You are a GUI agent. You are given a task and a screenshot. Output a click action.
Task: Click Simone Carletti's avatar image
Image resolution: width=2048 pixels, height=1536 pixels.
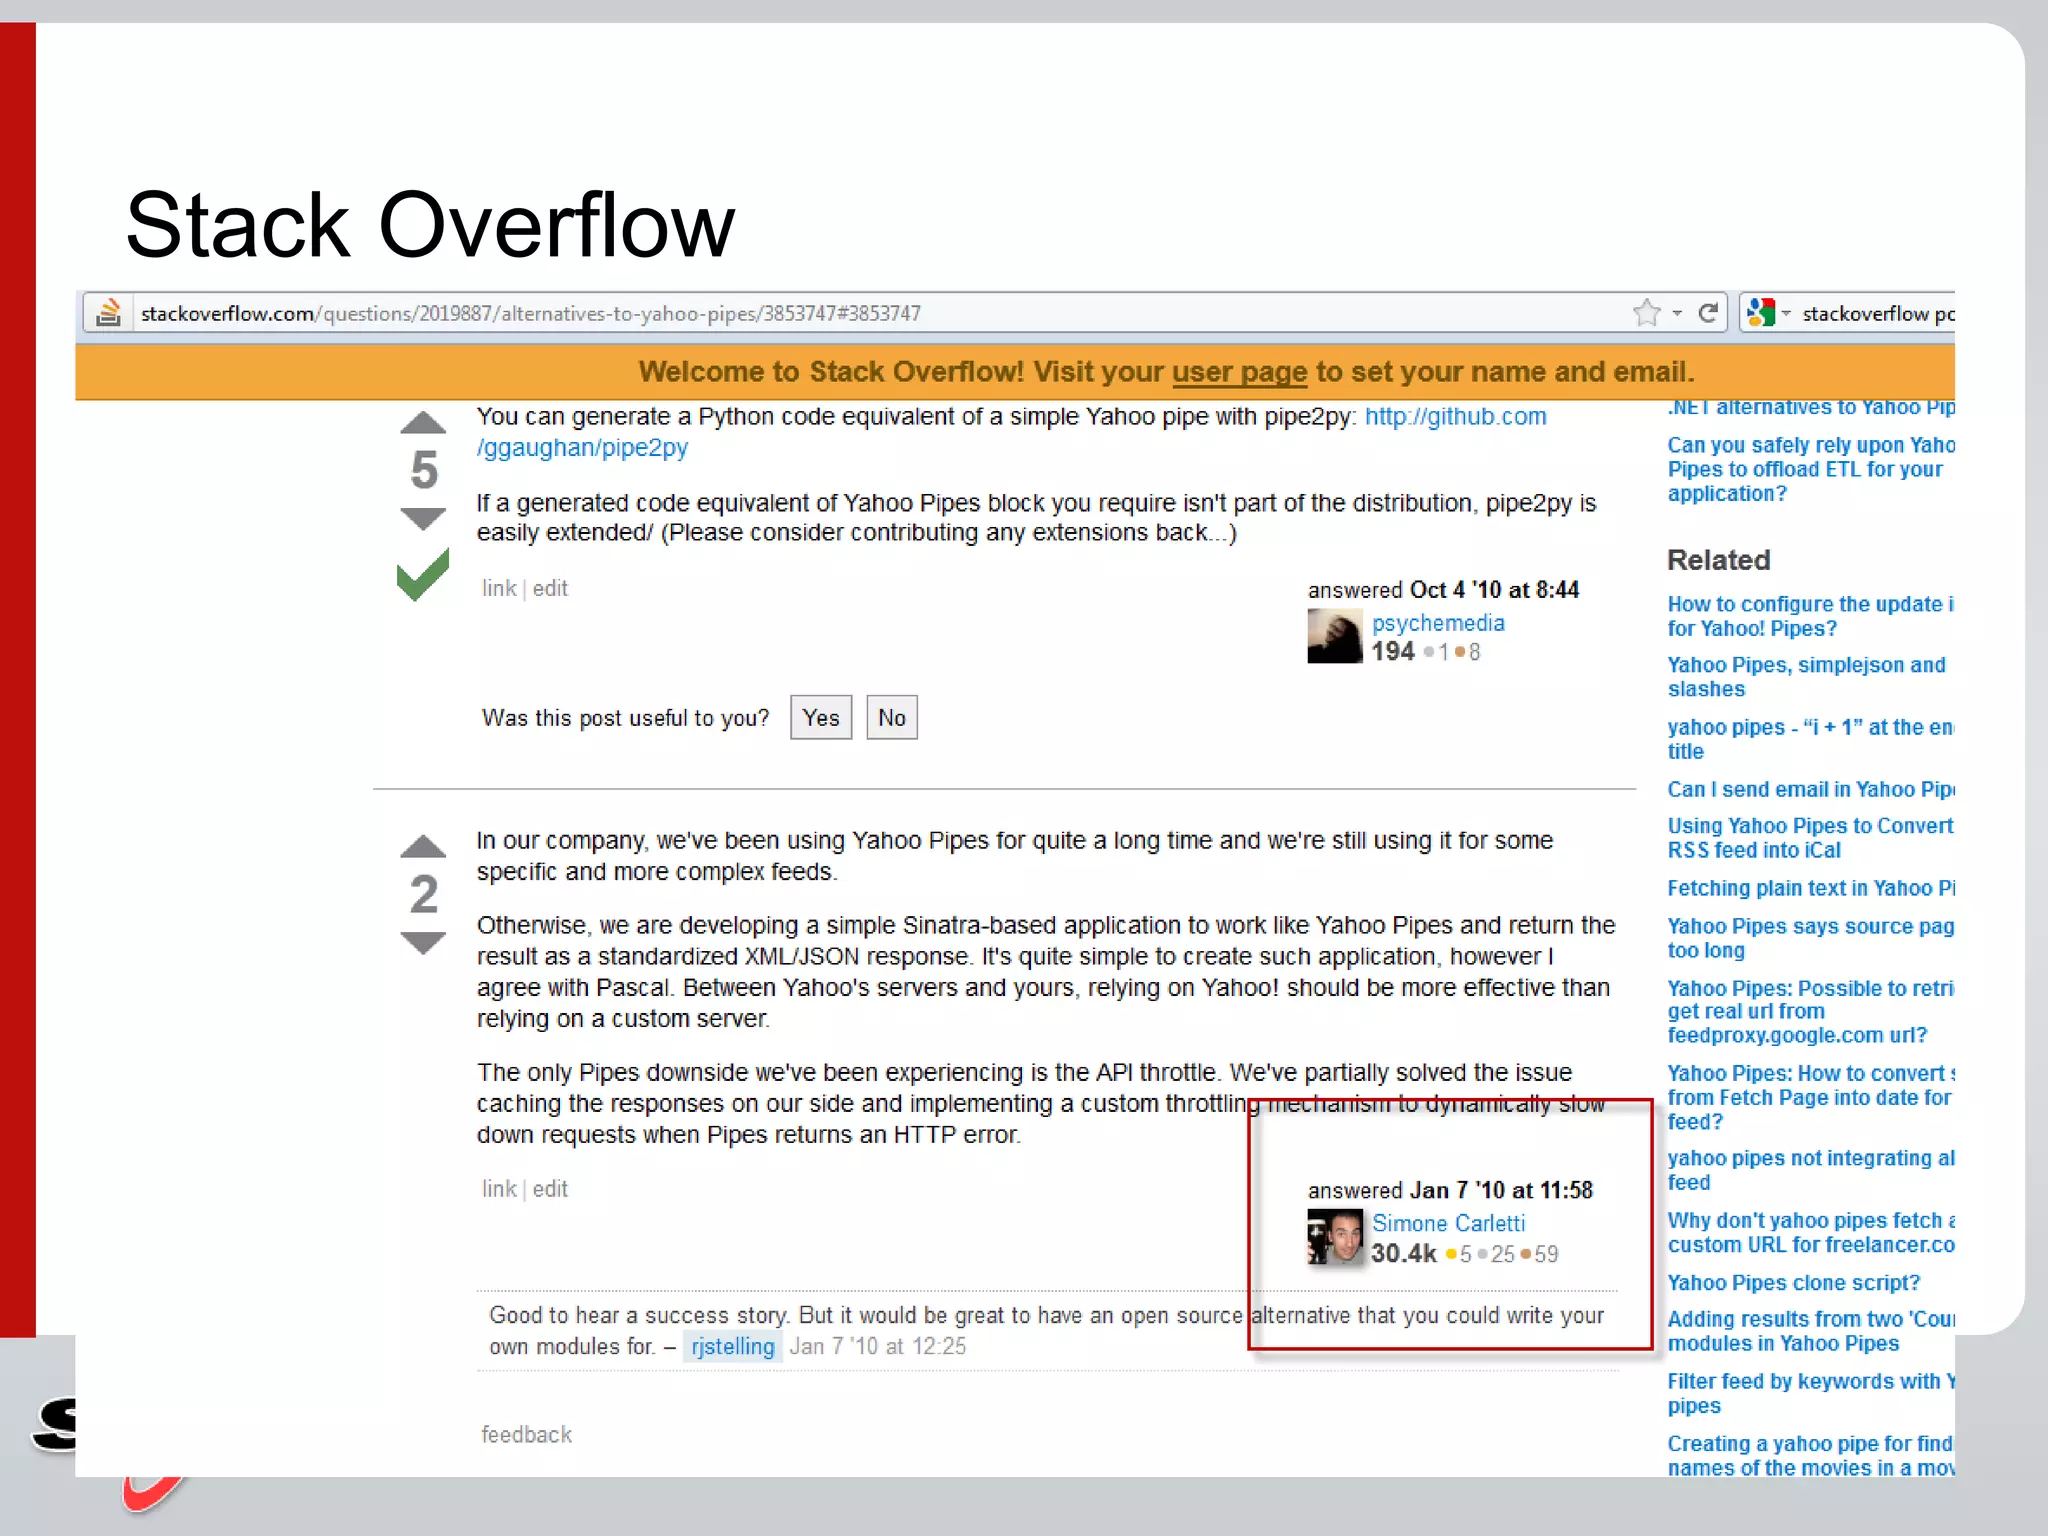[1335, 1237]
